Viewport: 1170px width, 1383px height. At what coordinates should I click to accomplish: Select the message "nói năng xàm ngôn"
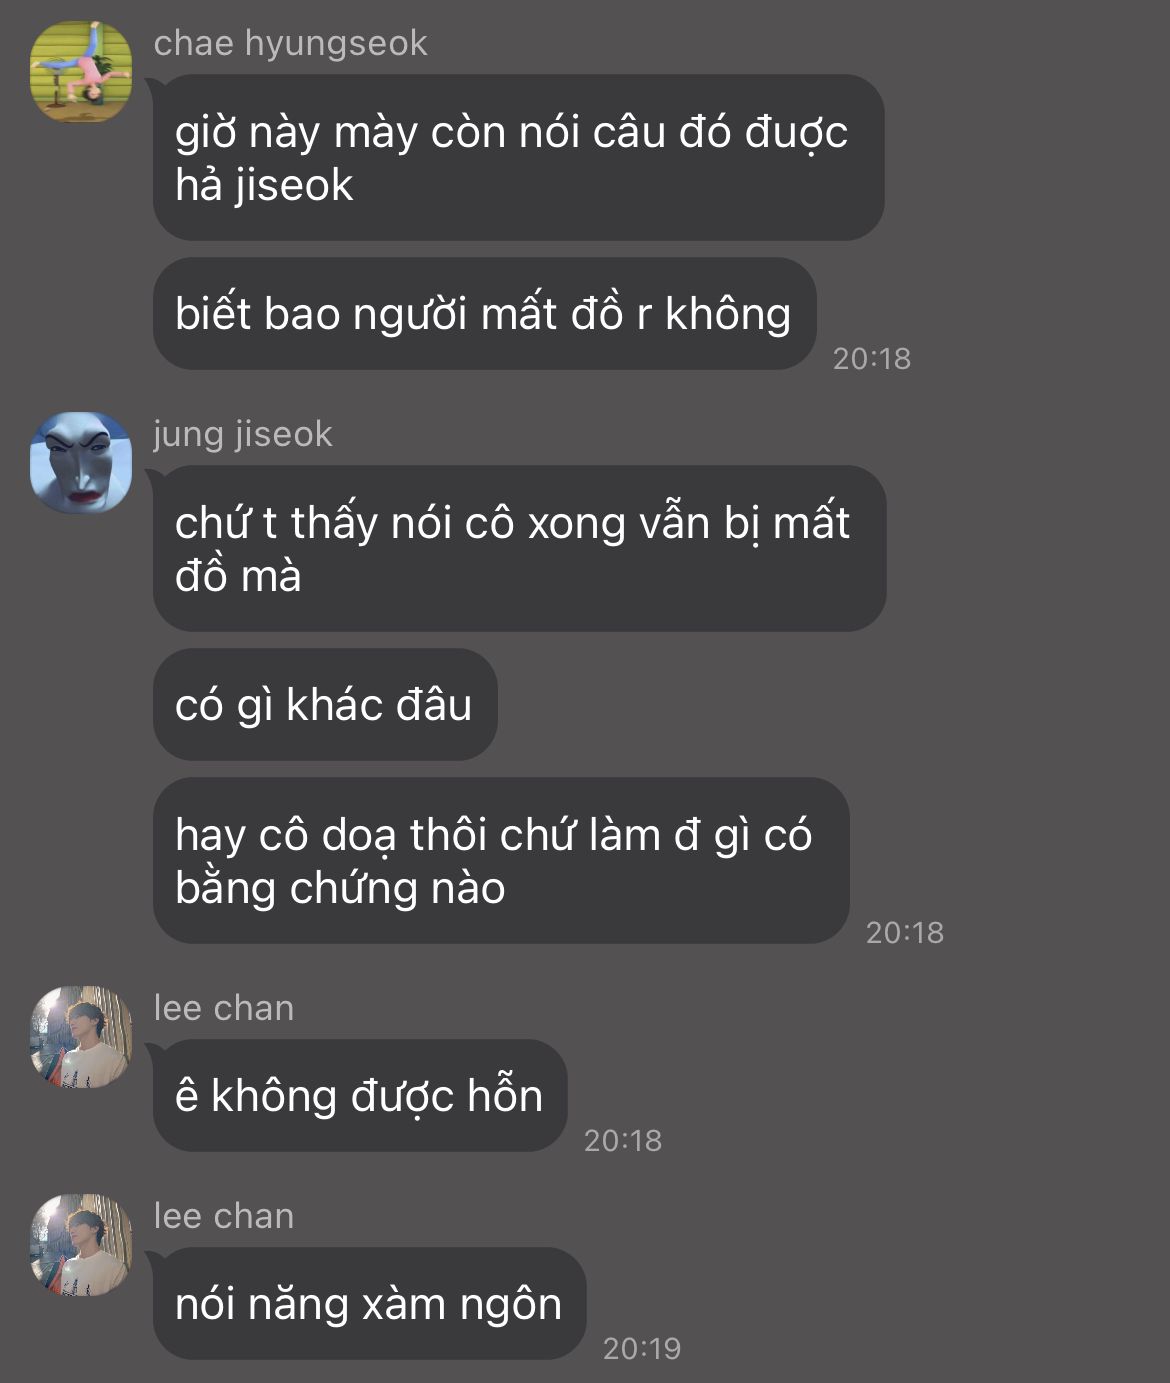click(x=369, y=1304)
